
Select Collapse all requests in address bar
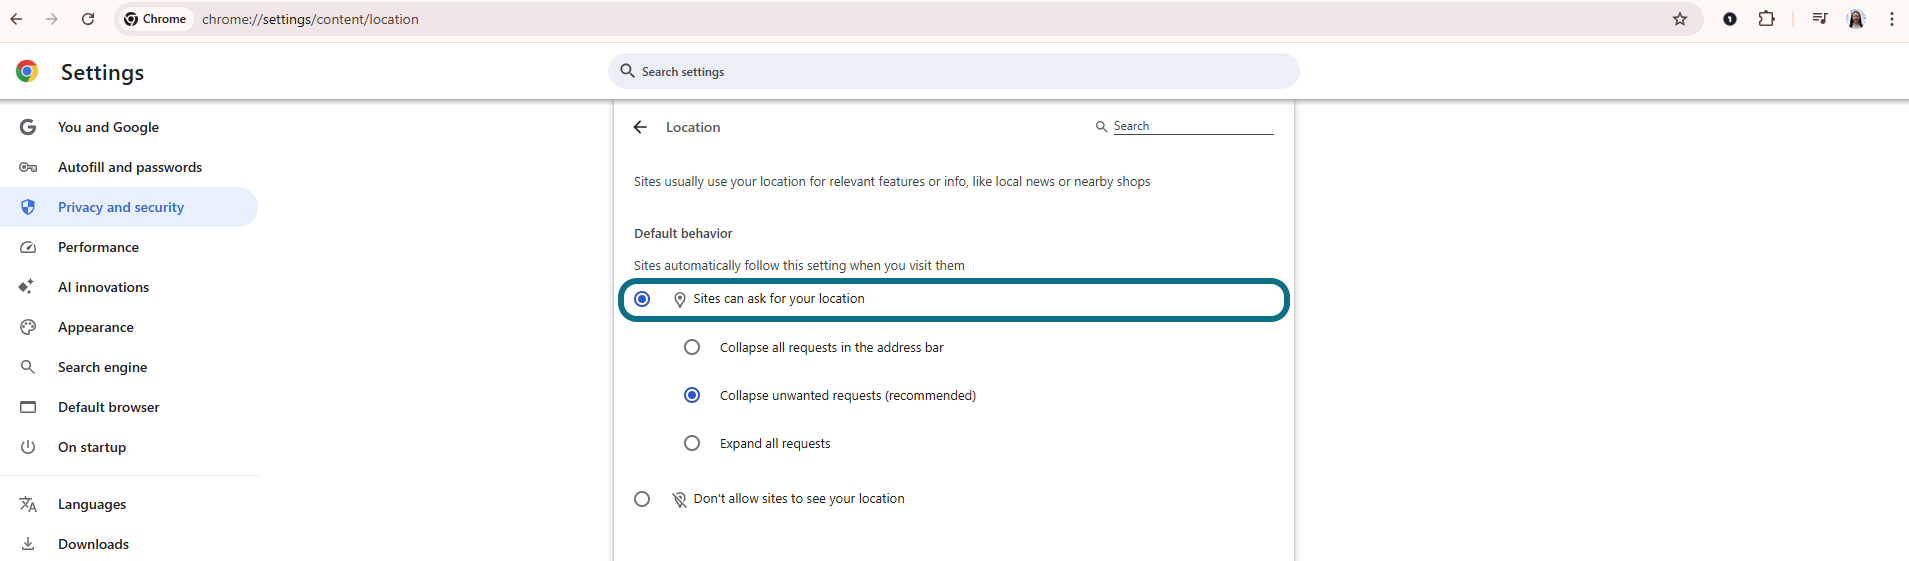click(692, 347)
